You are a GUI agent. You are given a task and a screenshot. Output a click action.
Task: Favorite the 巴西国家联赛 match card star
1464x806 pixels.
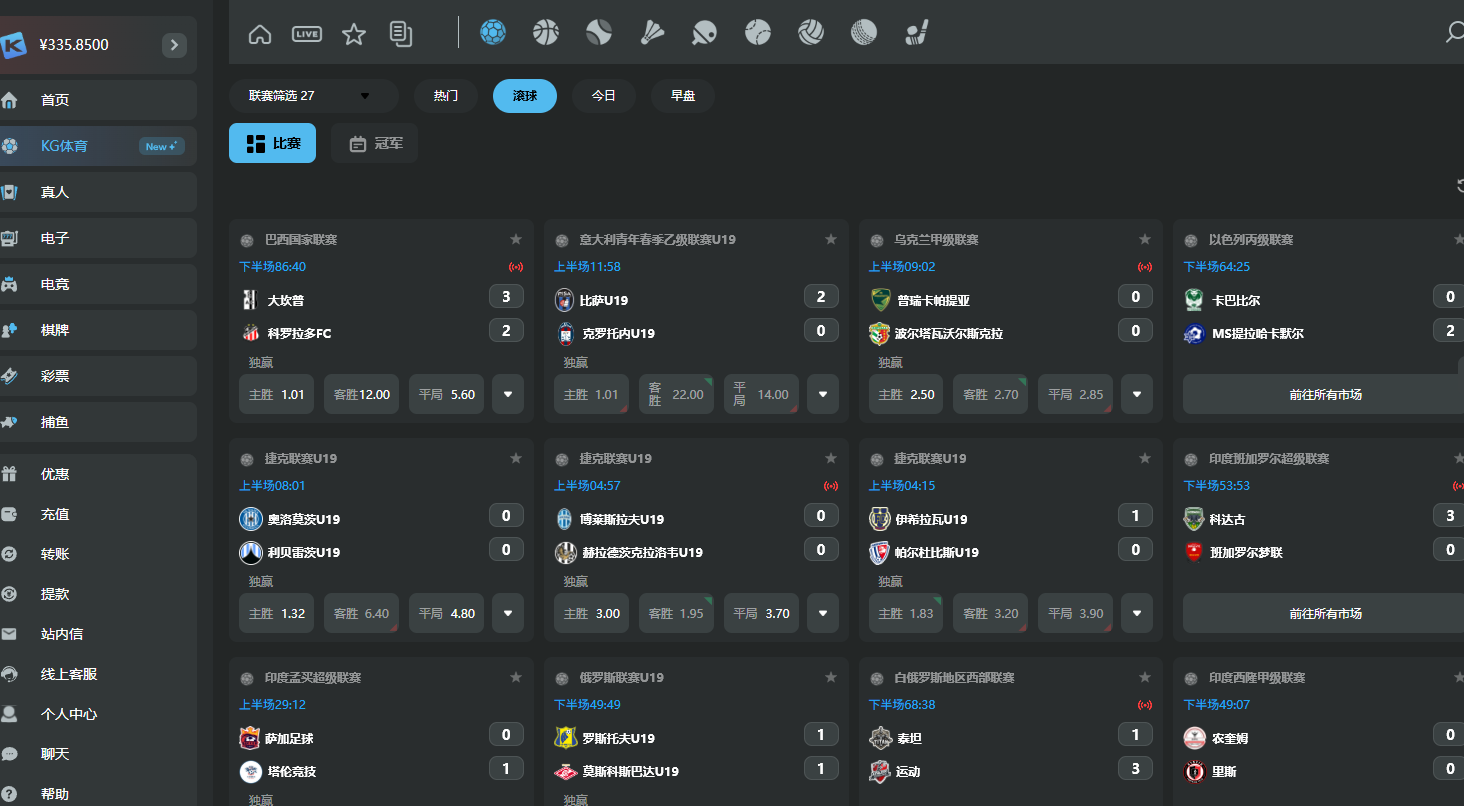(x=516, y=240)
